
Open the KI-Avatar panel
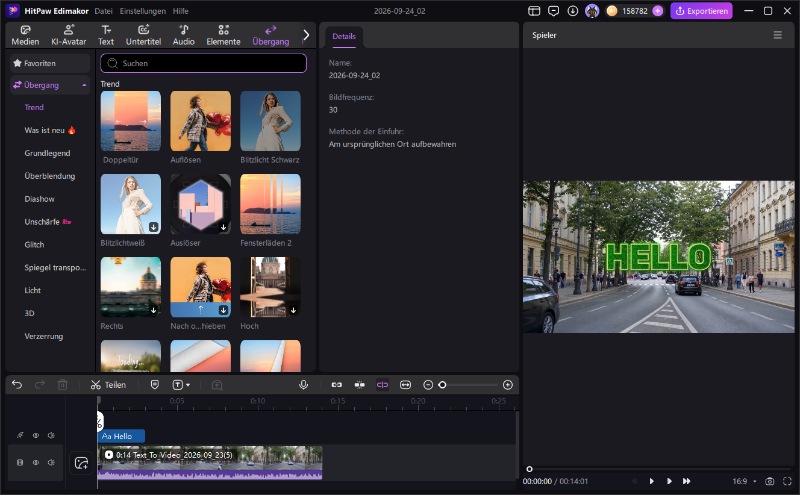pyautogui.click(x=68, y=35)
